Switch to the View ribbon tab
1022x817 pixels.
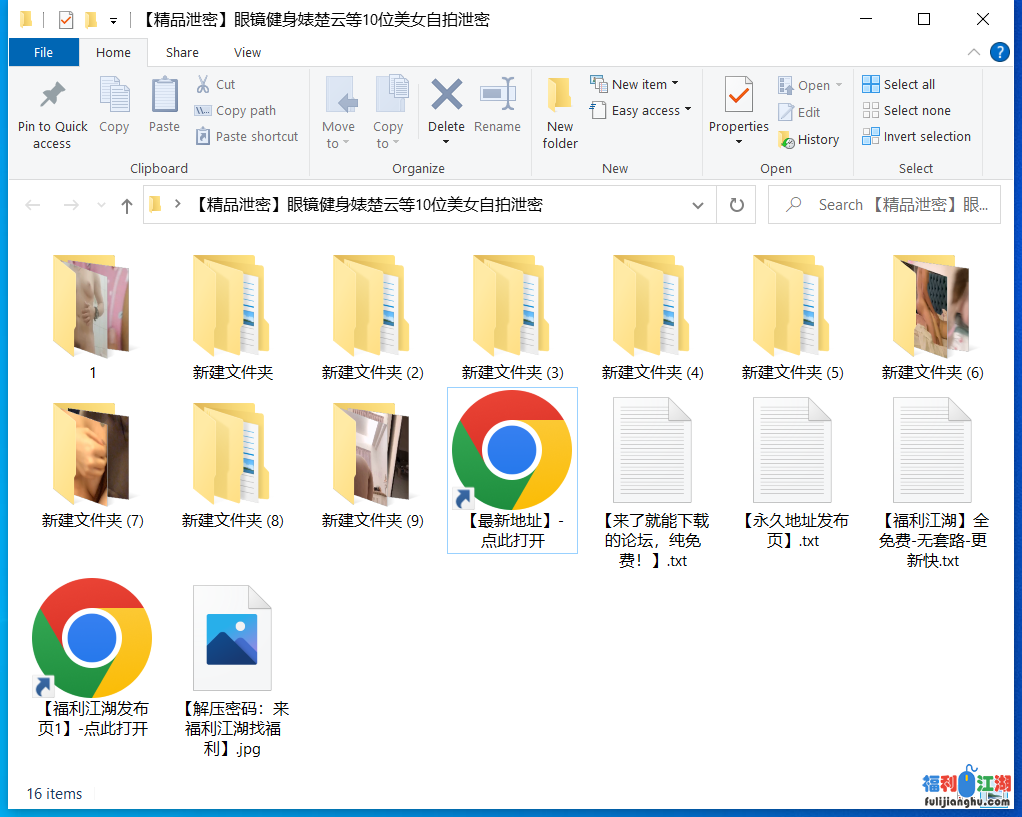[247, 52]
